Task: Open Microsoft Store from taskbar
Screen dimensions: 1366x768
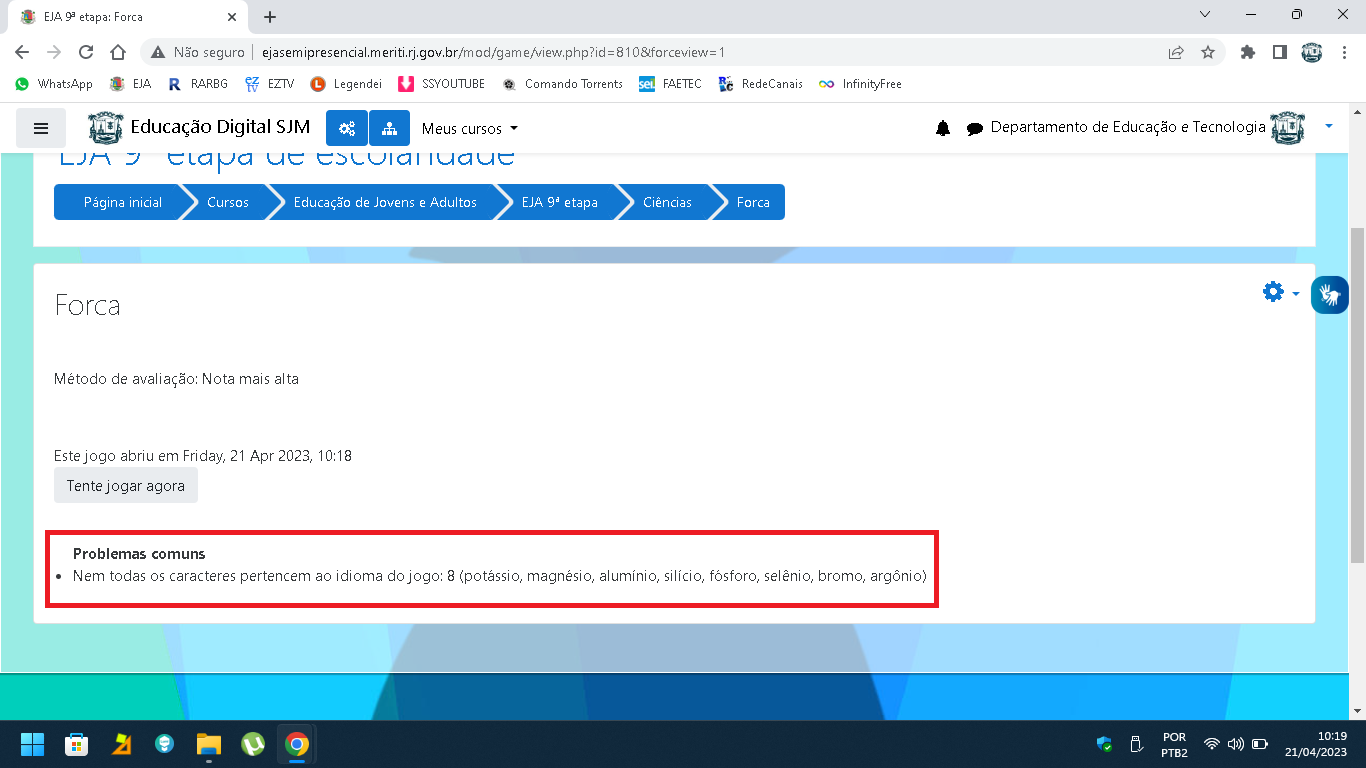Action: pos(76,744)
